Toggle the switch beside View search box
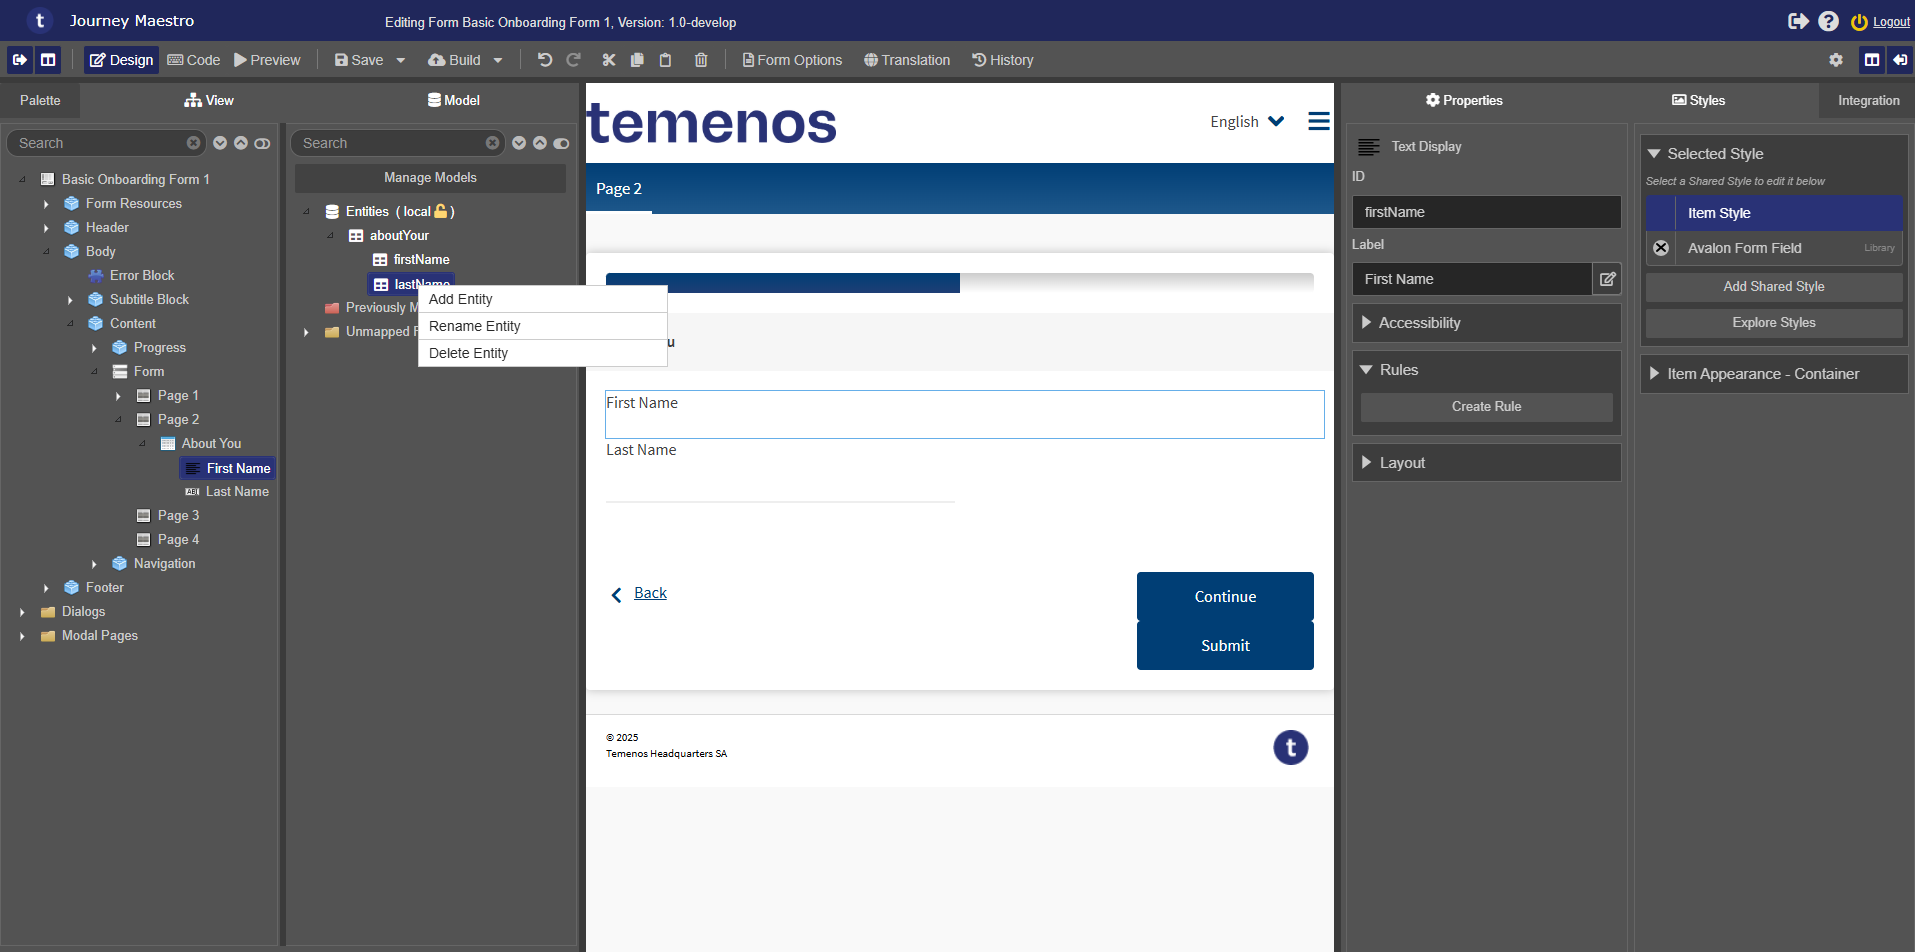Screen dimensions: 1915x952 click(x=262, y=143)
